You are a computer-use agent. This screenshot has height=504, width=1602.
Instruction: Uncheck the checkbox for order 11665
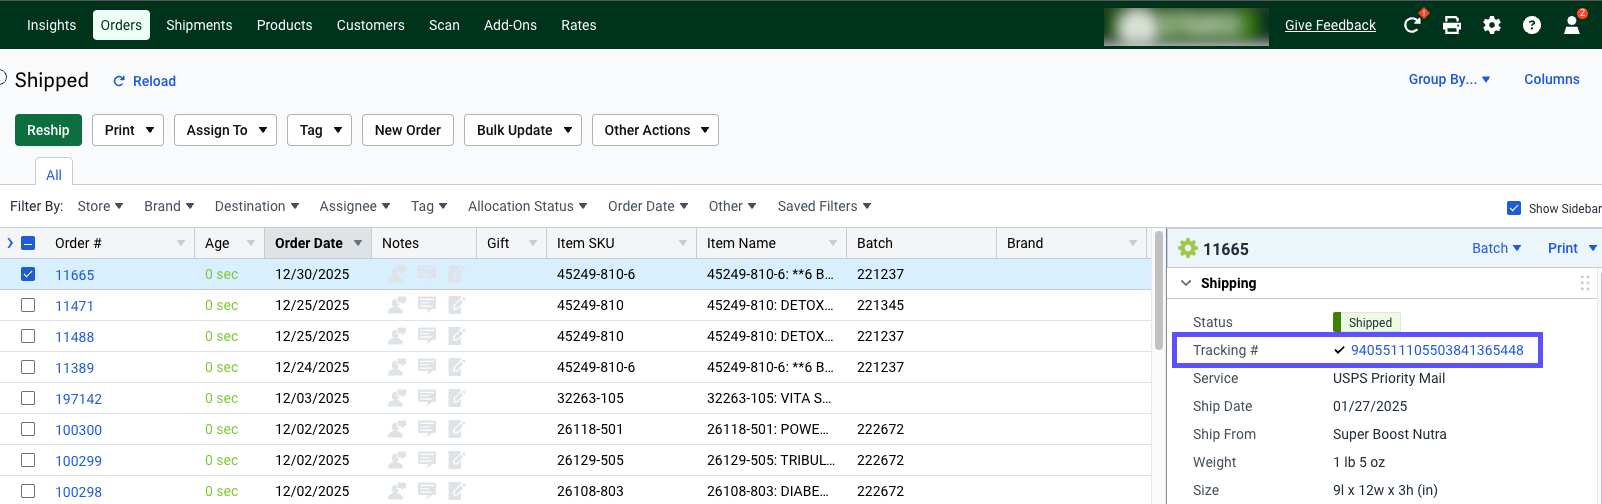tap(28, 274)
